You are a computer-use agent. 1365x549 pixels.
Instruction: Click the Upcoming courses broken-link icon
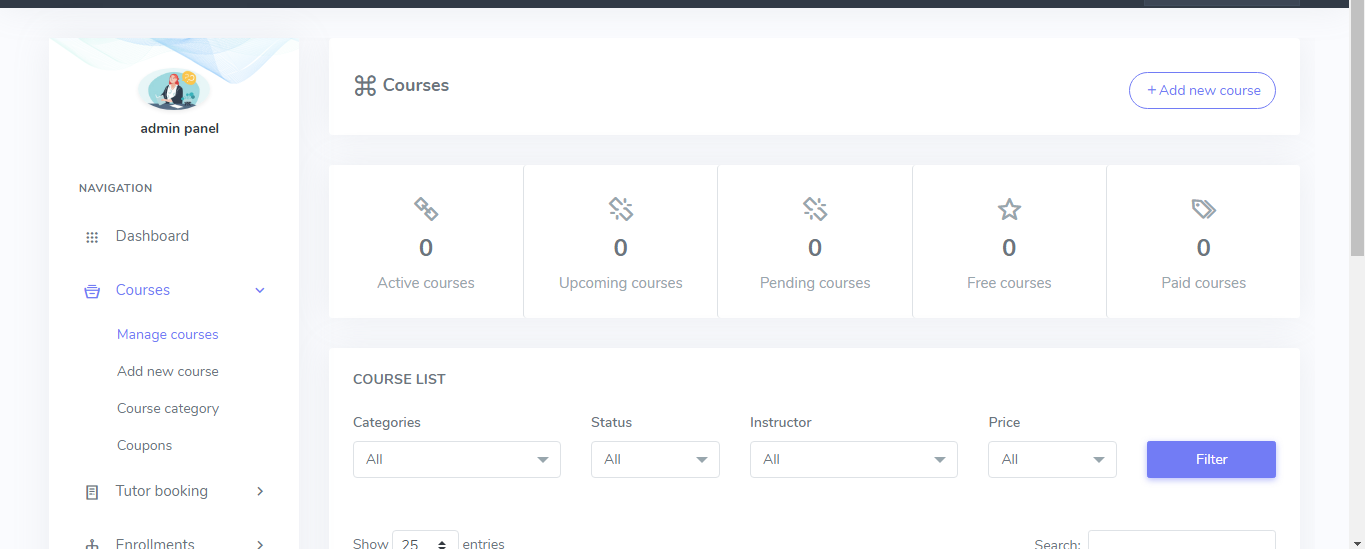[x=621, y=209]
